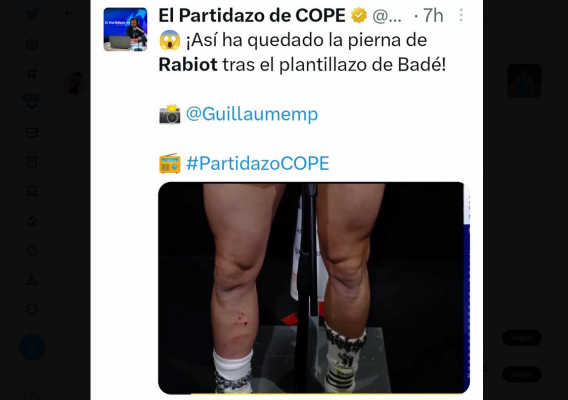Click the second Seguir follow button
The image size is (568, 400).
point(522,374)
